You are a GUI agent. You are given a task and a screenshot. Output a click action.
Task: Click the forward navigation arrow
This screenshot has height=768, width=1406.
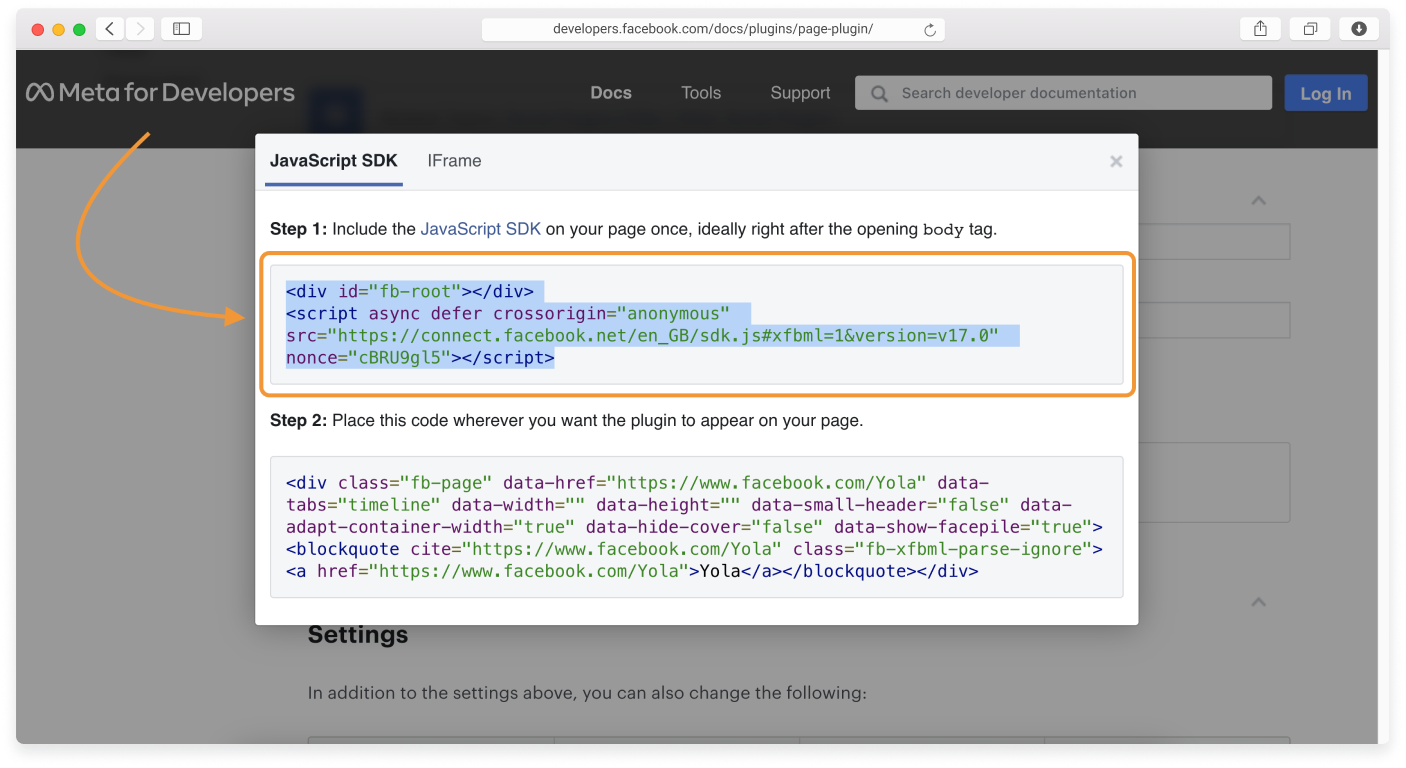pos(140,28)
